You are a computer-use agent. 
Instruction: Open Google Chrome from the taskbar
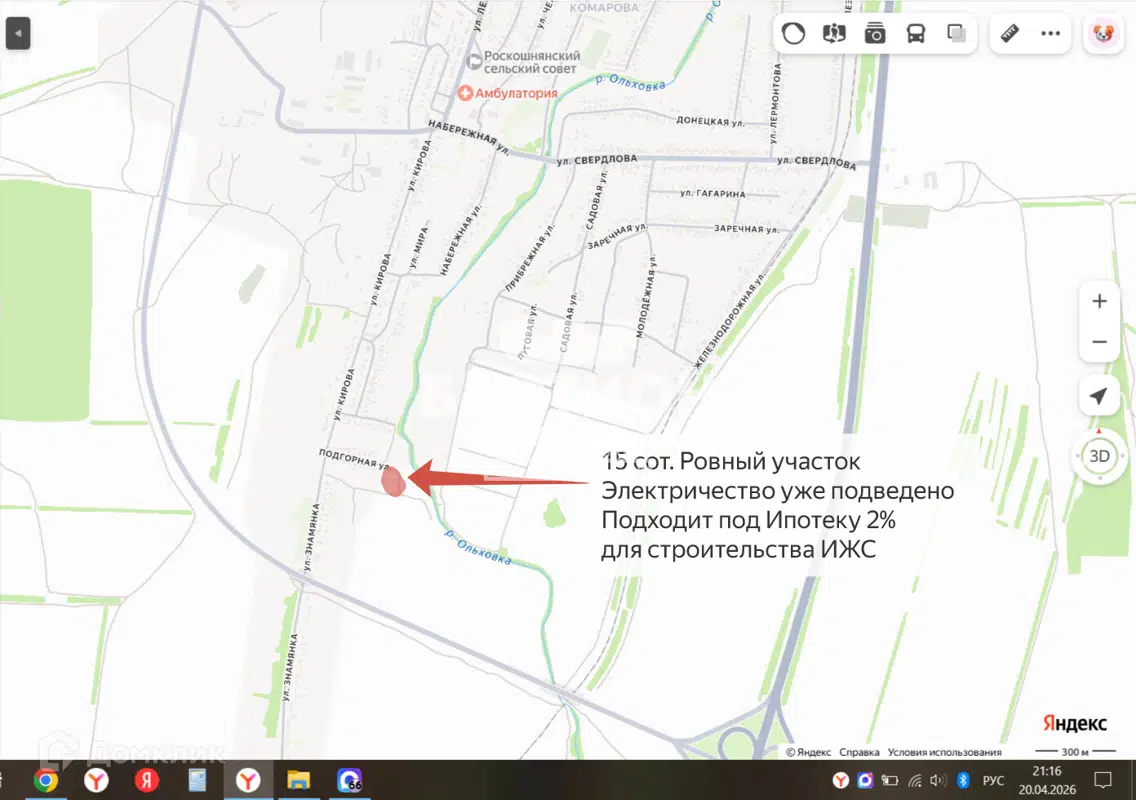pos(46,780)
